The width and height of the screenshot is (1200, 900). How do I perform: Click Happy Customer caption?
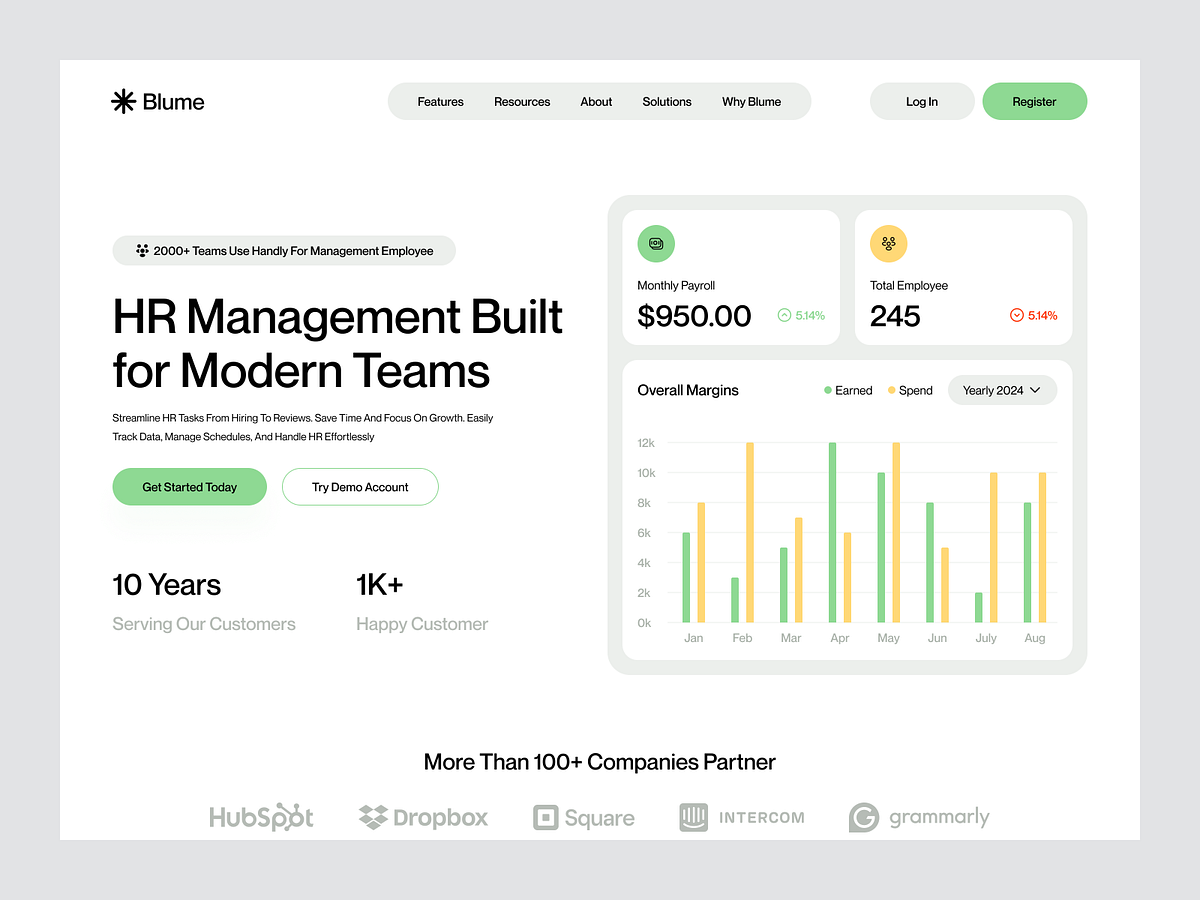tap(422, 624)
